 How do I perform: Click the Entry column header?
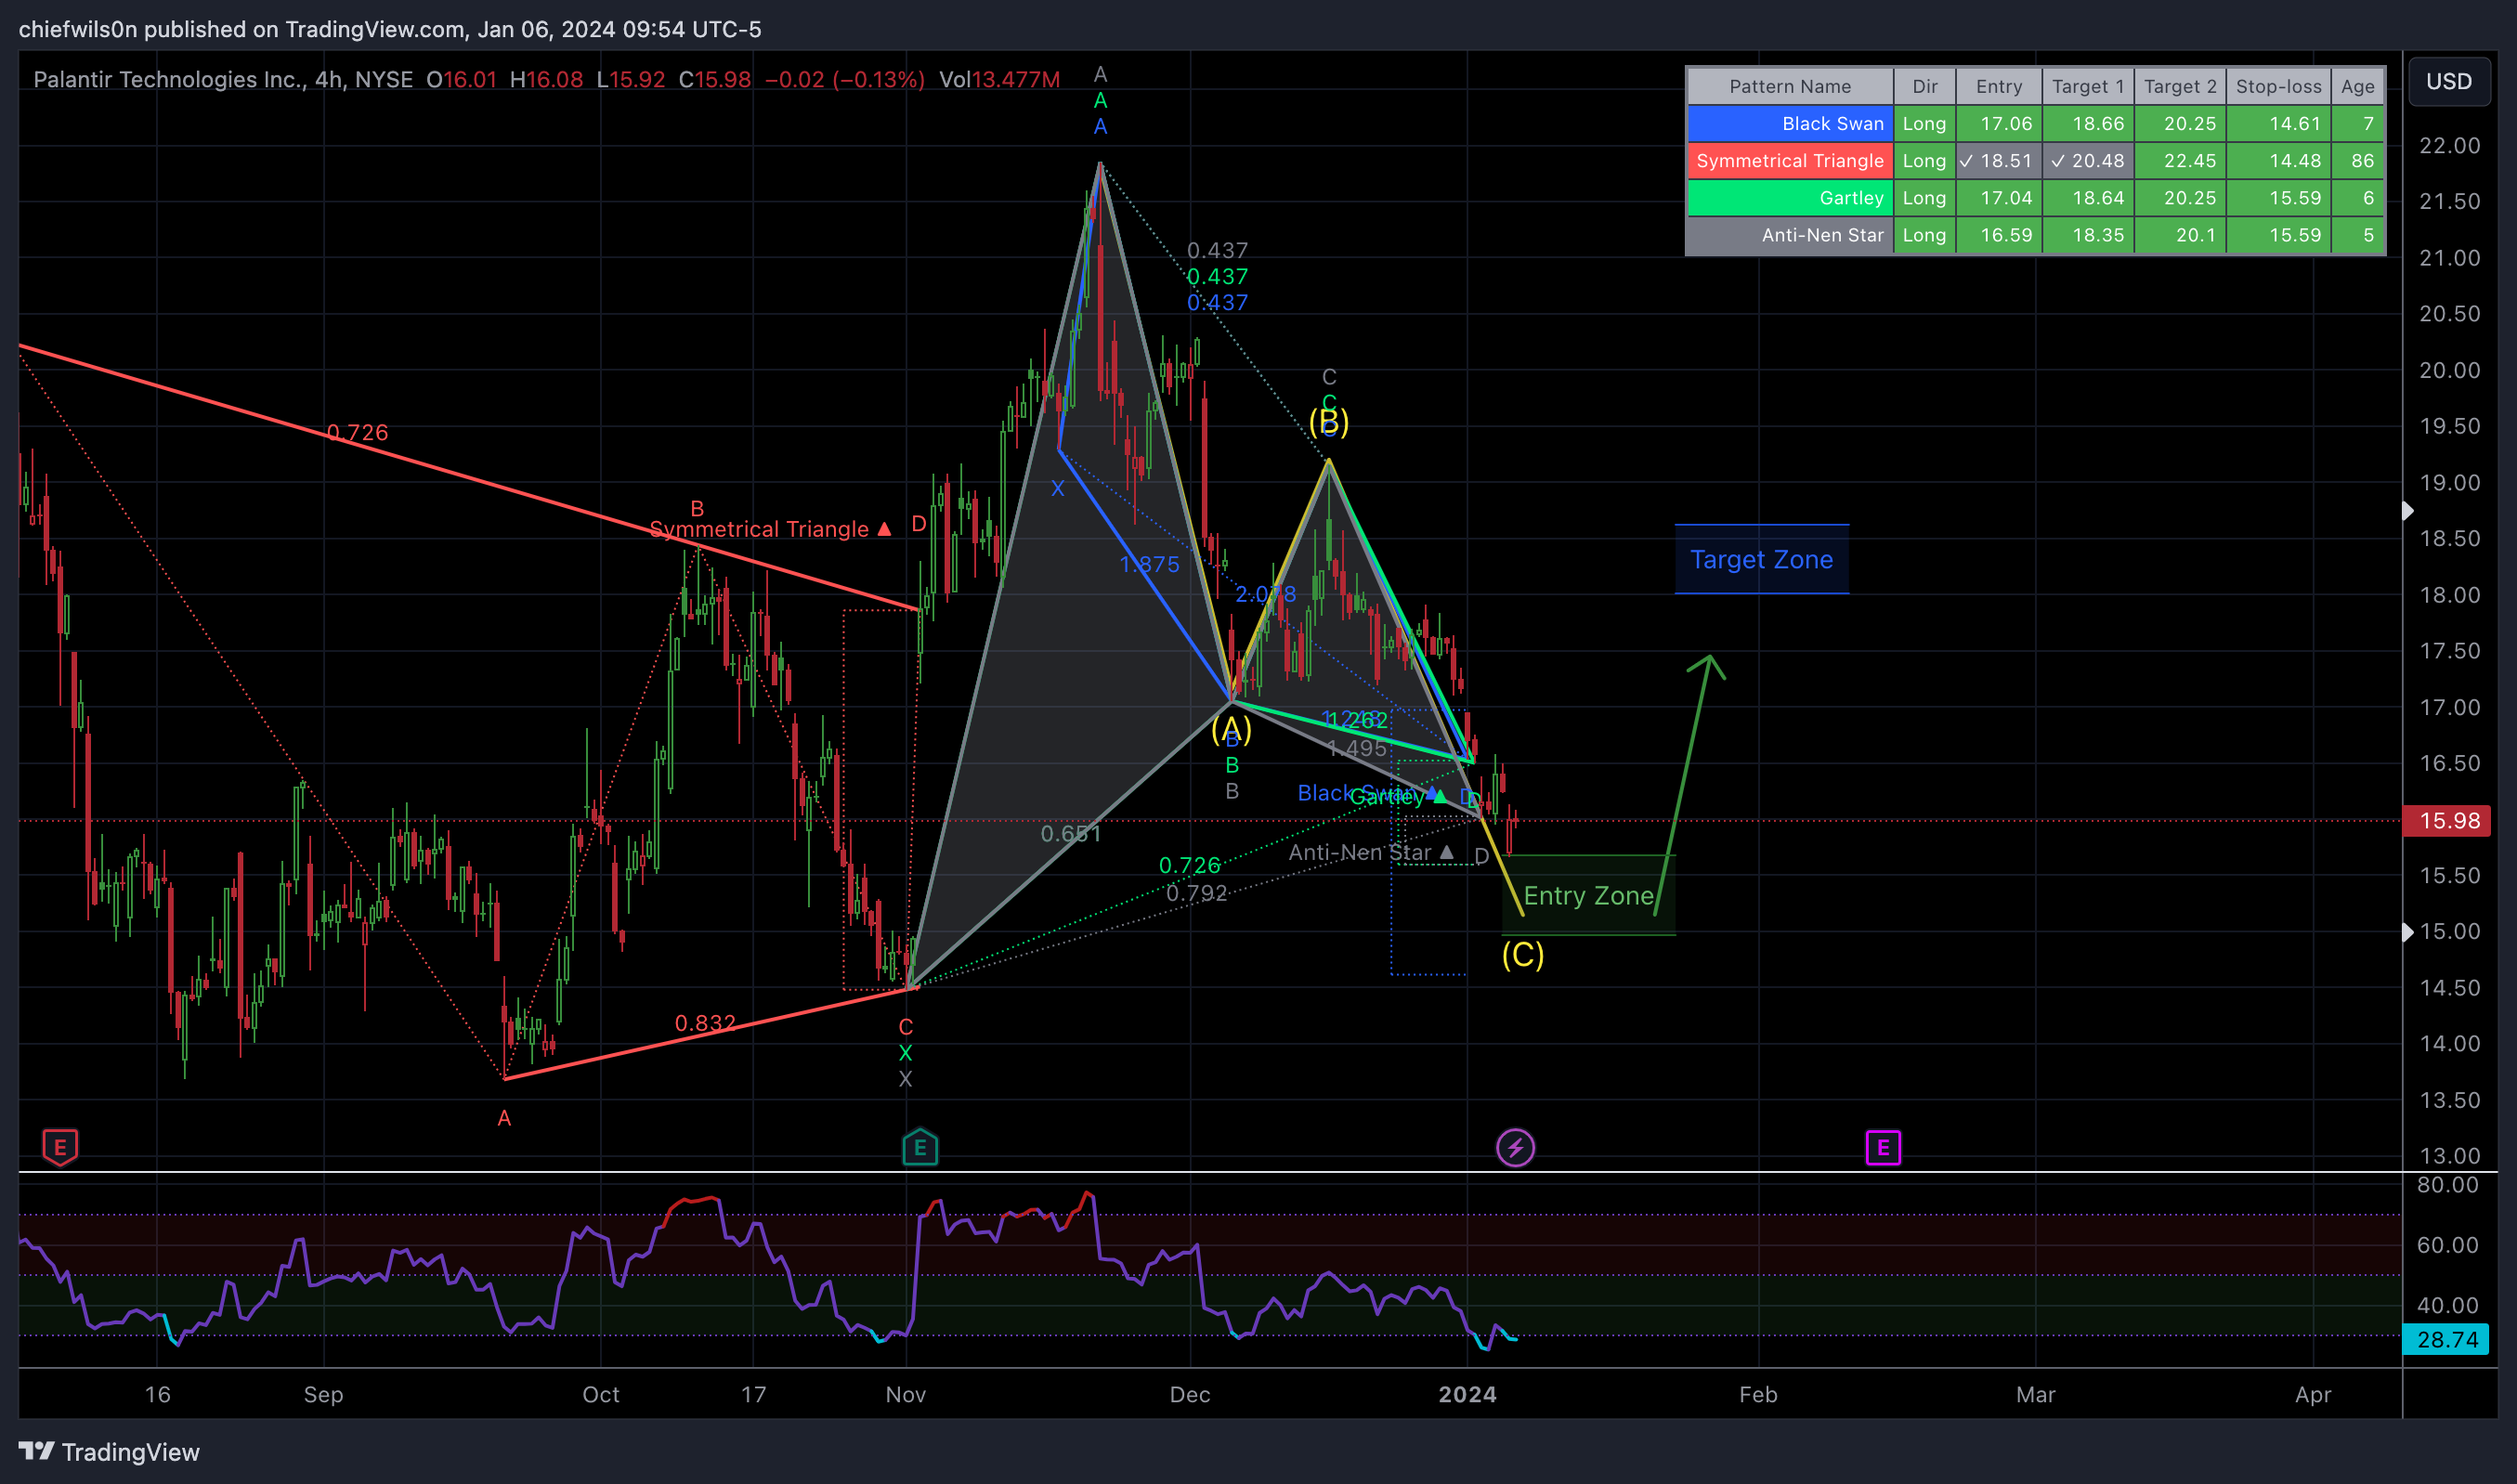[x=1999, y=87]
